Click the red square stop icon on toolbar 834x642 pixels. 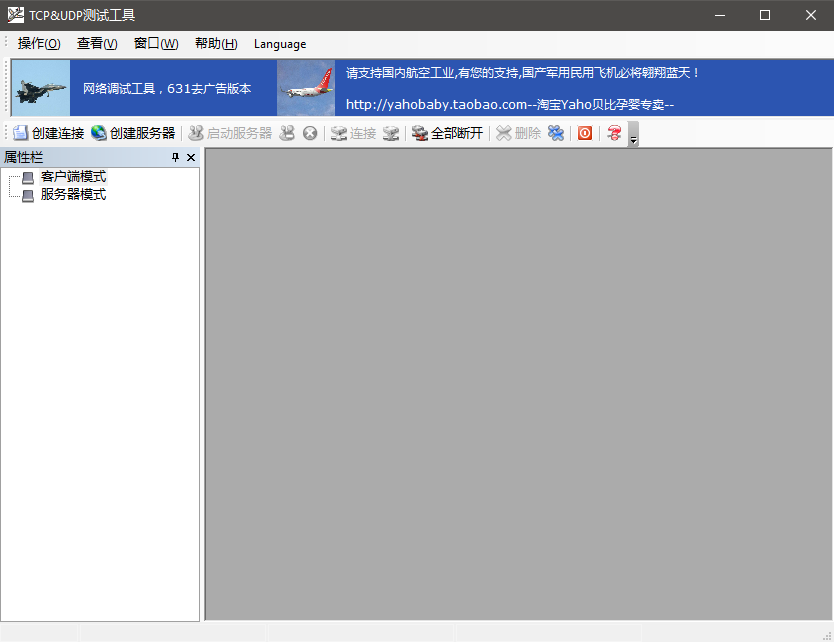click(x=584, y=132)
